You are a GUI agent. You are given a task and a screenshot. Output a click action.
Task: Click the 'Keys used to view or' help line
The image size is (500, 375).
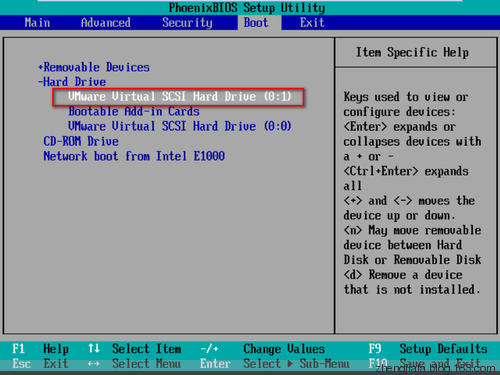click(406, 97)
